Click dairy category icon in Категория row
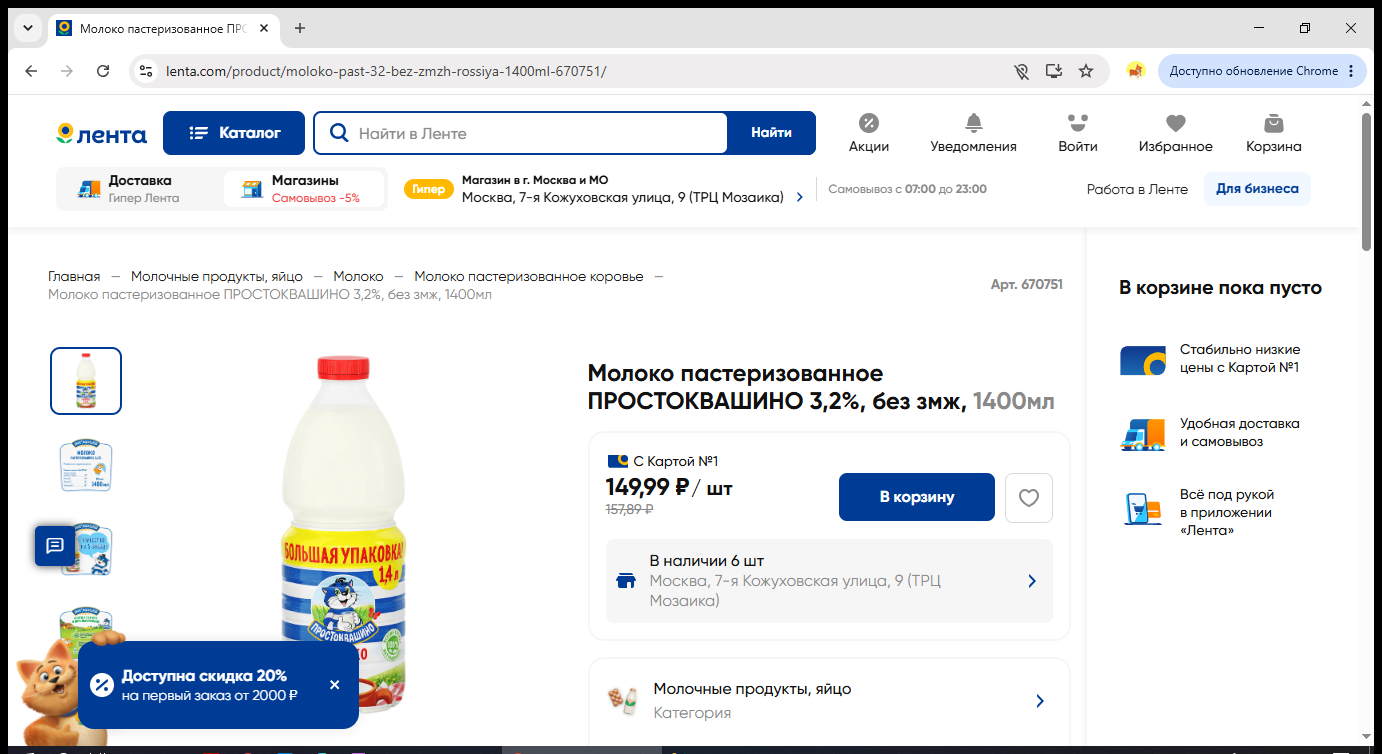 624,701
